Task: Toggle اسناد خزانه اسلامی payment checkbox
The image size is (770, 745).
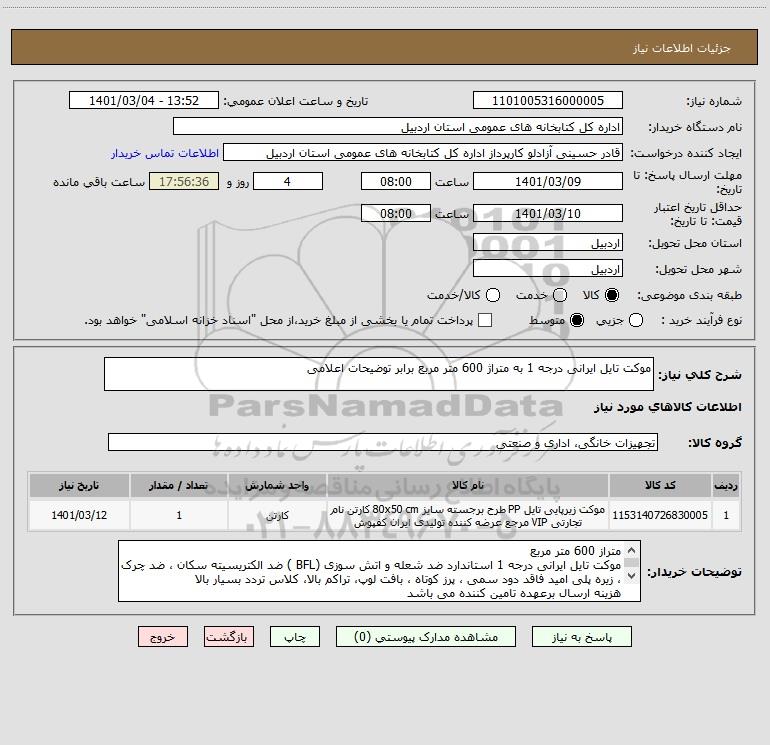Action: pos(485,320)
